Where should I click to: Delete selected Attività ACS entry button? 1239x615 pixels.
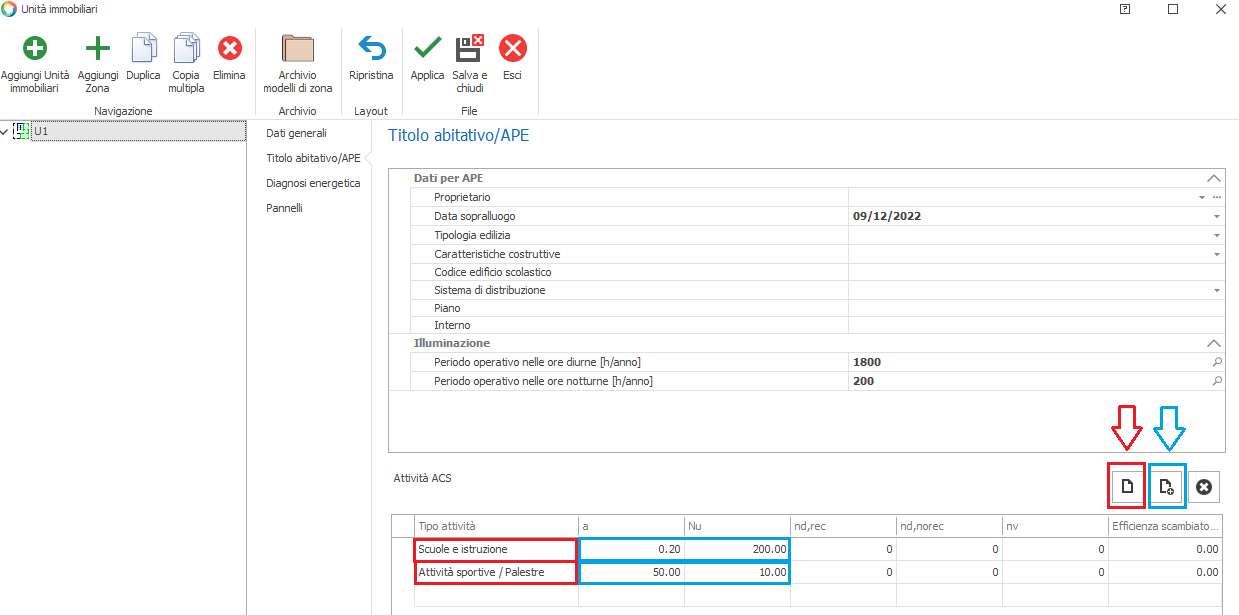[x=1204, y=486]
